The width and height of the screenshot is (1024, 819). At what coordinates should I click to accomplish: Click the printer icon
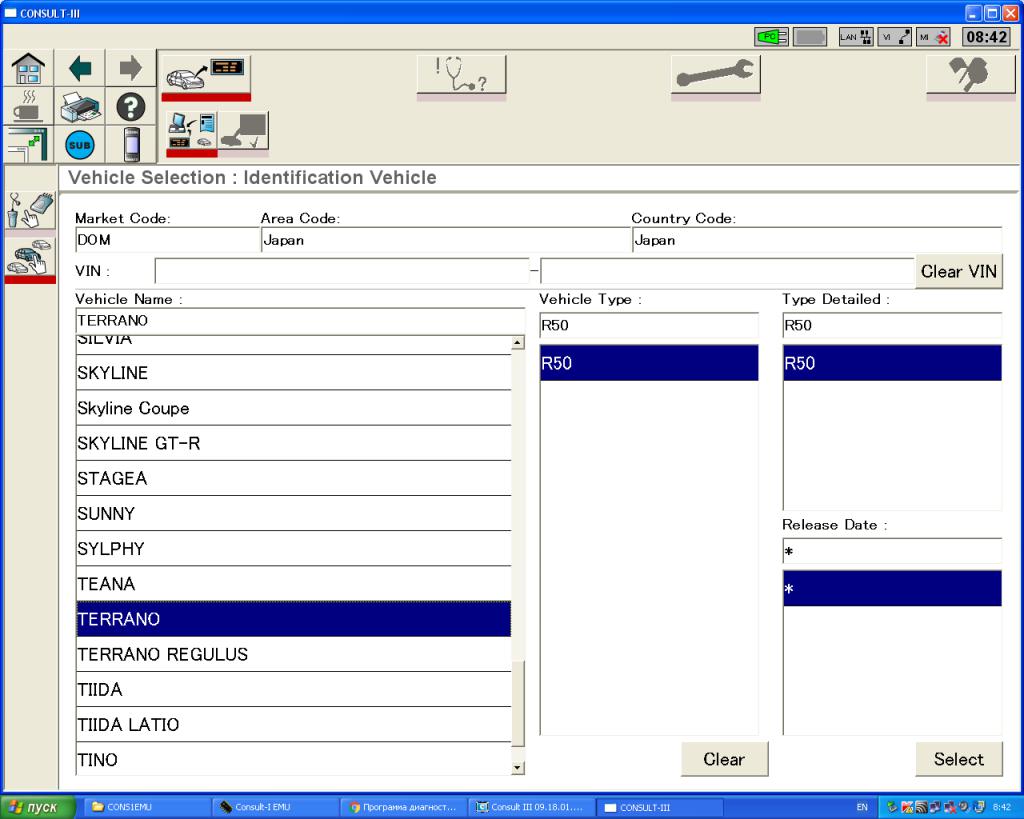[79, 108]
